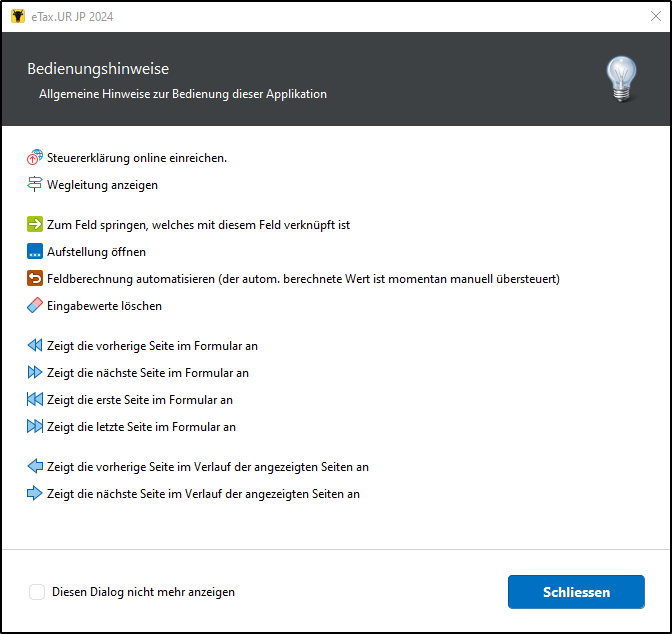Enable 'Diesen Dialog nicht mehr anzeigen' checkbox

tap(37, 592)
